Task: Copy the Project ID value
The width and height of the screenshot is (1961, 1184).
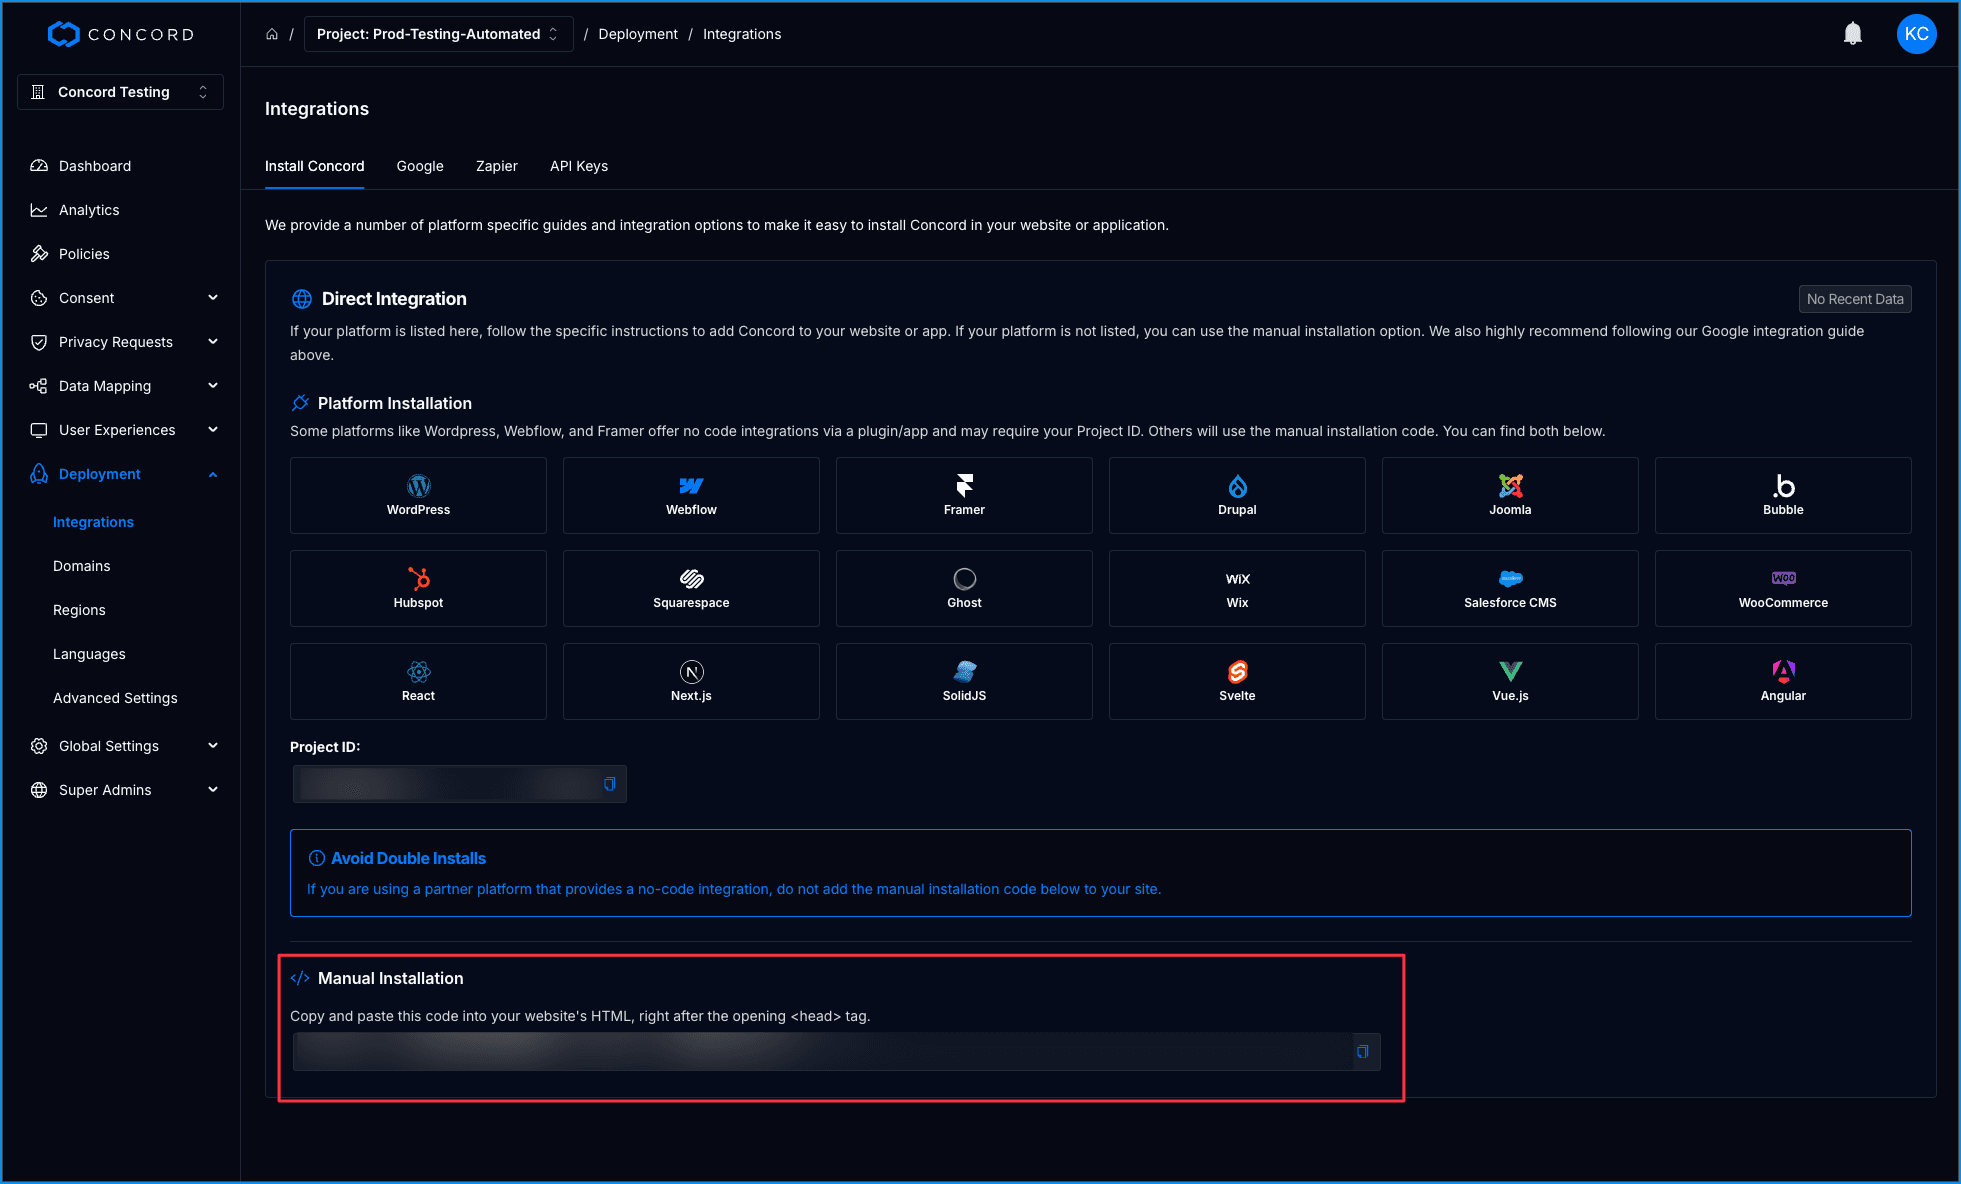Action: click(609, 784)
